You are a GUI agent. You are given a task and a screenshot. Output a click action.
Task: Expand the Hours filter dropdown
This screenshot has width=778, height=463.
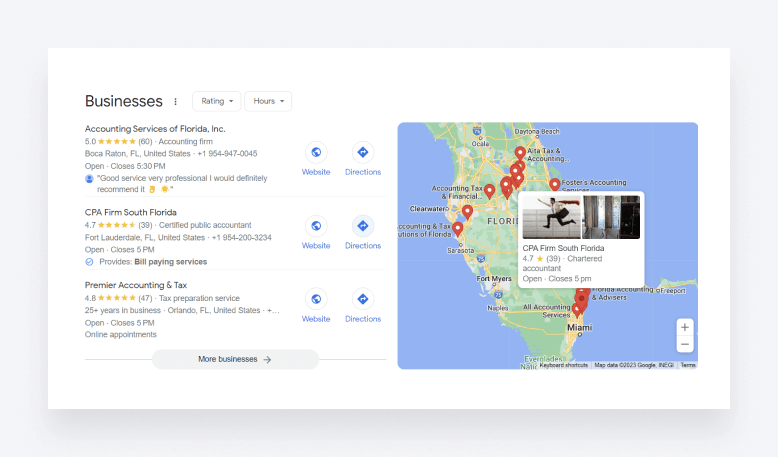[268, 101]
